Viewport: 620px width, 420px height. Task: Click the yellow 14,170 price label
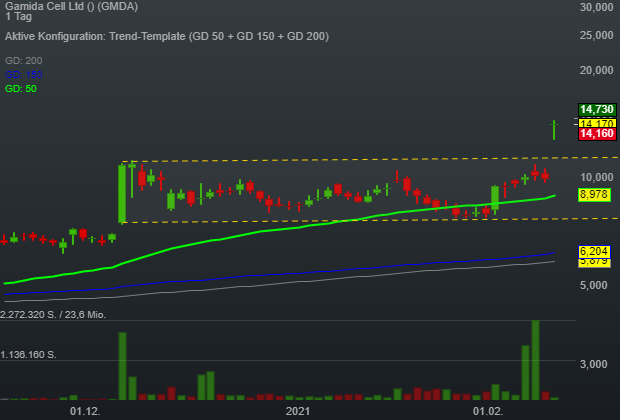(597, 123)
